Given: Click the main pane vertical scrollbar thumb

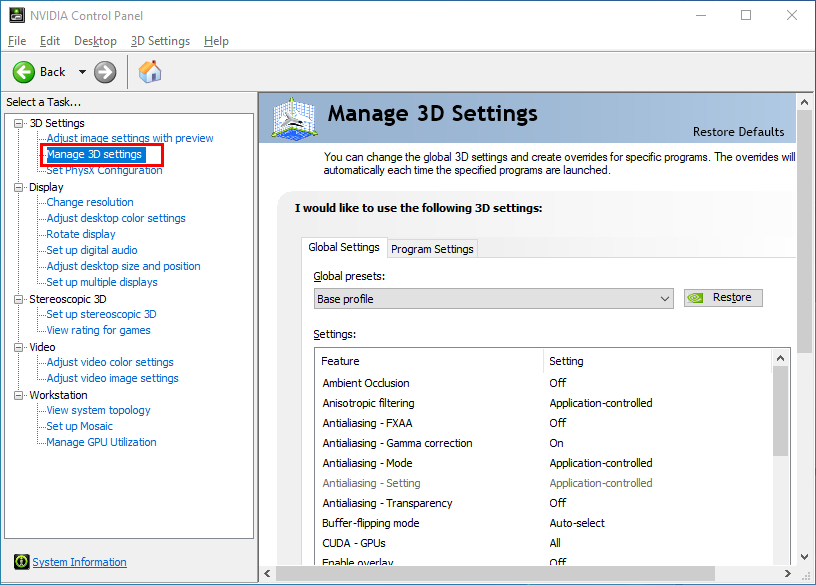Looking at the screenshot, I should (x=805, y=231).
